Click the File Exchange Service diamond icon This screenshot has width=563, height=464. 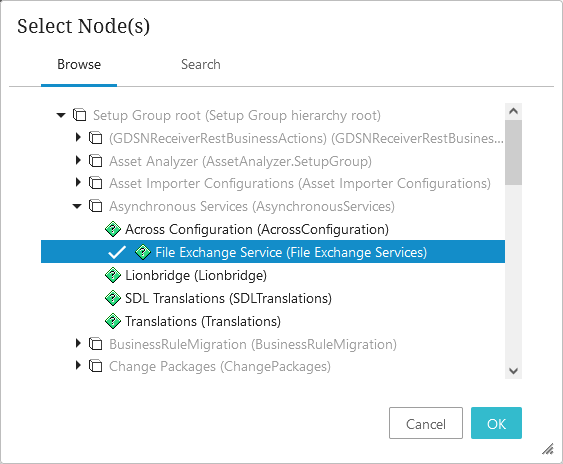(143, 252)
